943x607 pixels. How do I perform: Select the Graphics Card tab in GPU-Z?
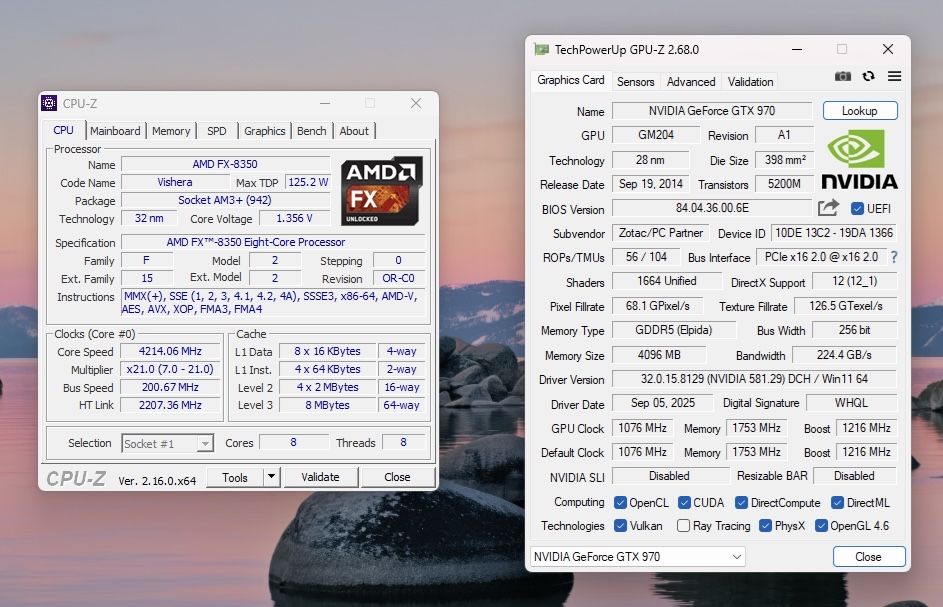click(571, 80)
